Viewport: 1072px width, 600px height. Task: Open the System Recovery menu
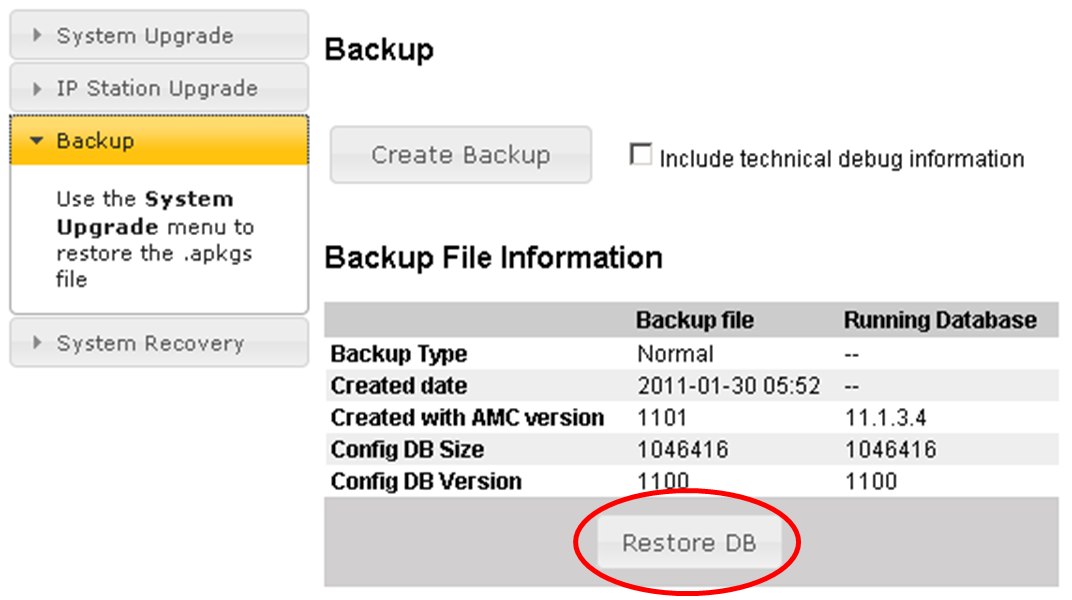150,343
